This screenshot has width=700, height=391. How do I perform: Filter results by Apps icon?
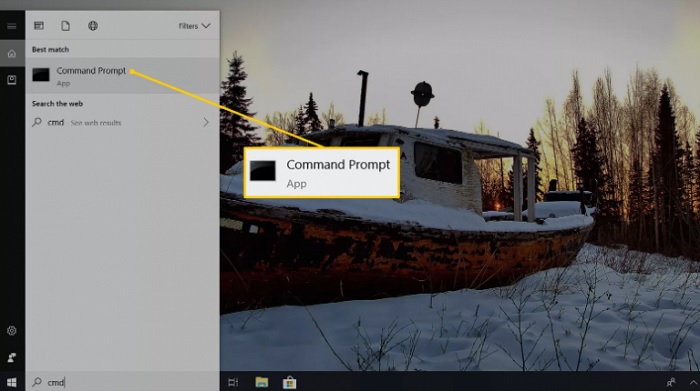[x=39, y=26]
